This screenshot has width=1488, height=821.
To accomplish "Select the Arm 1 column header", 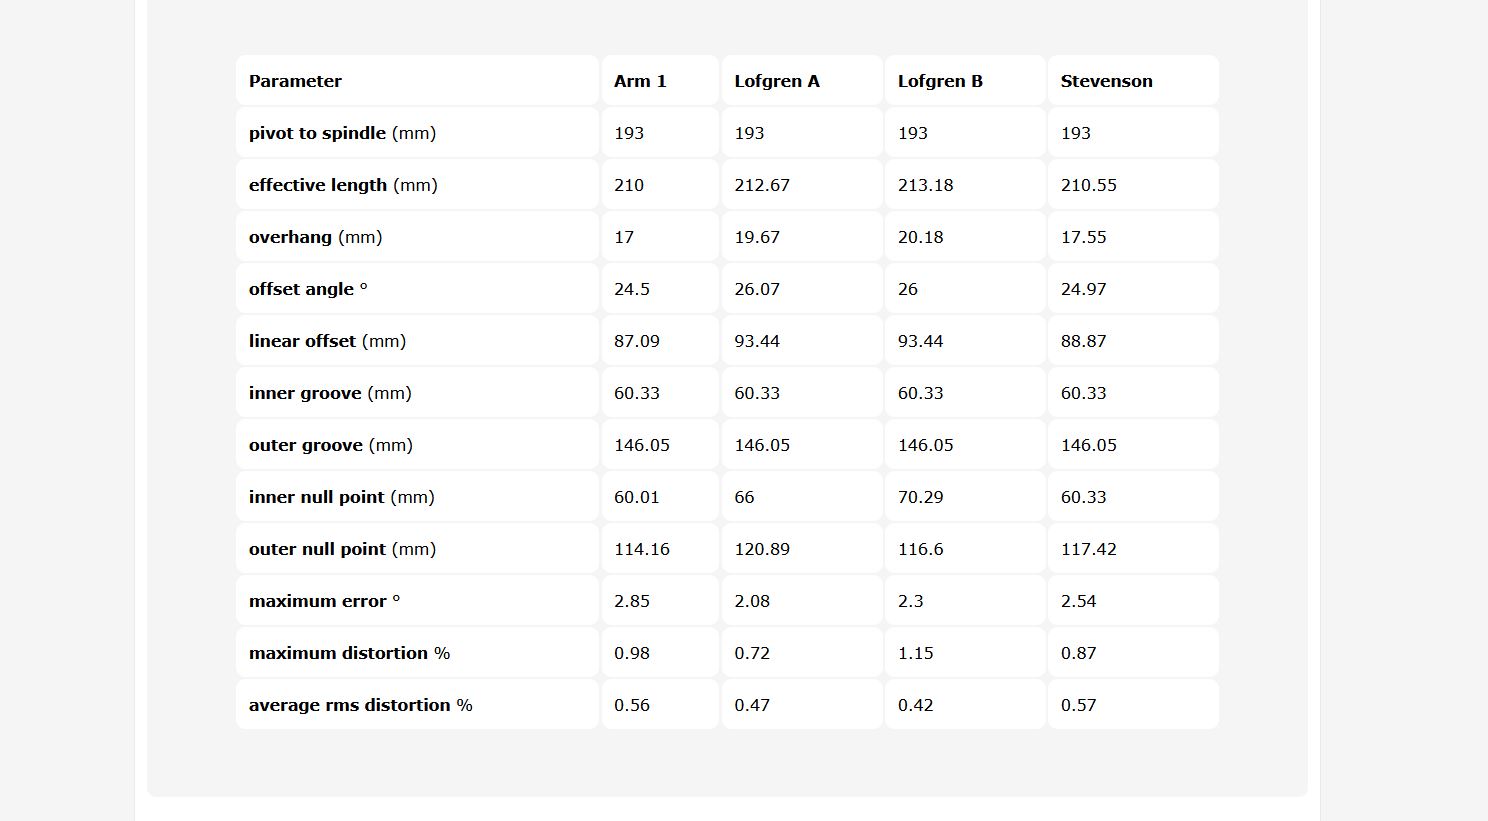I will pyautogui.click(x=640, y=81).
